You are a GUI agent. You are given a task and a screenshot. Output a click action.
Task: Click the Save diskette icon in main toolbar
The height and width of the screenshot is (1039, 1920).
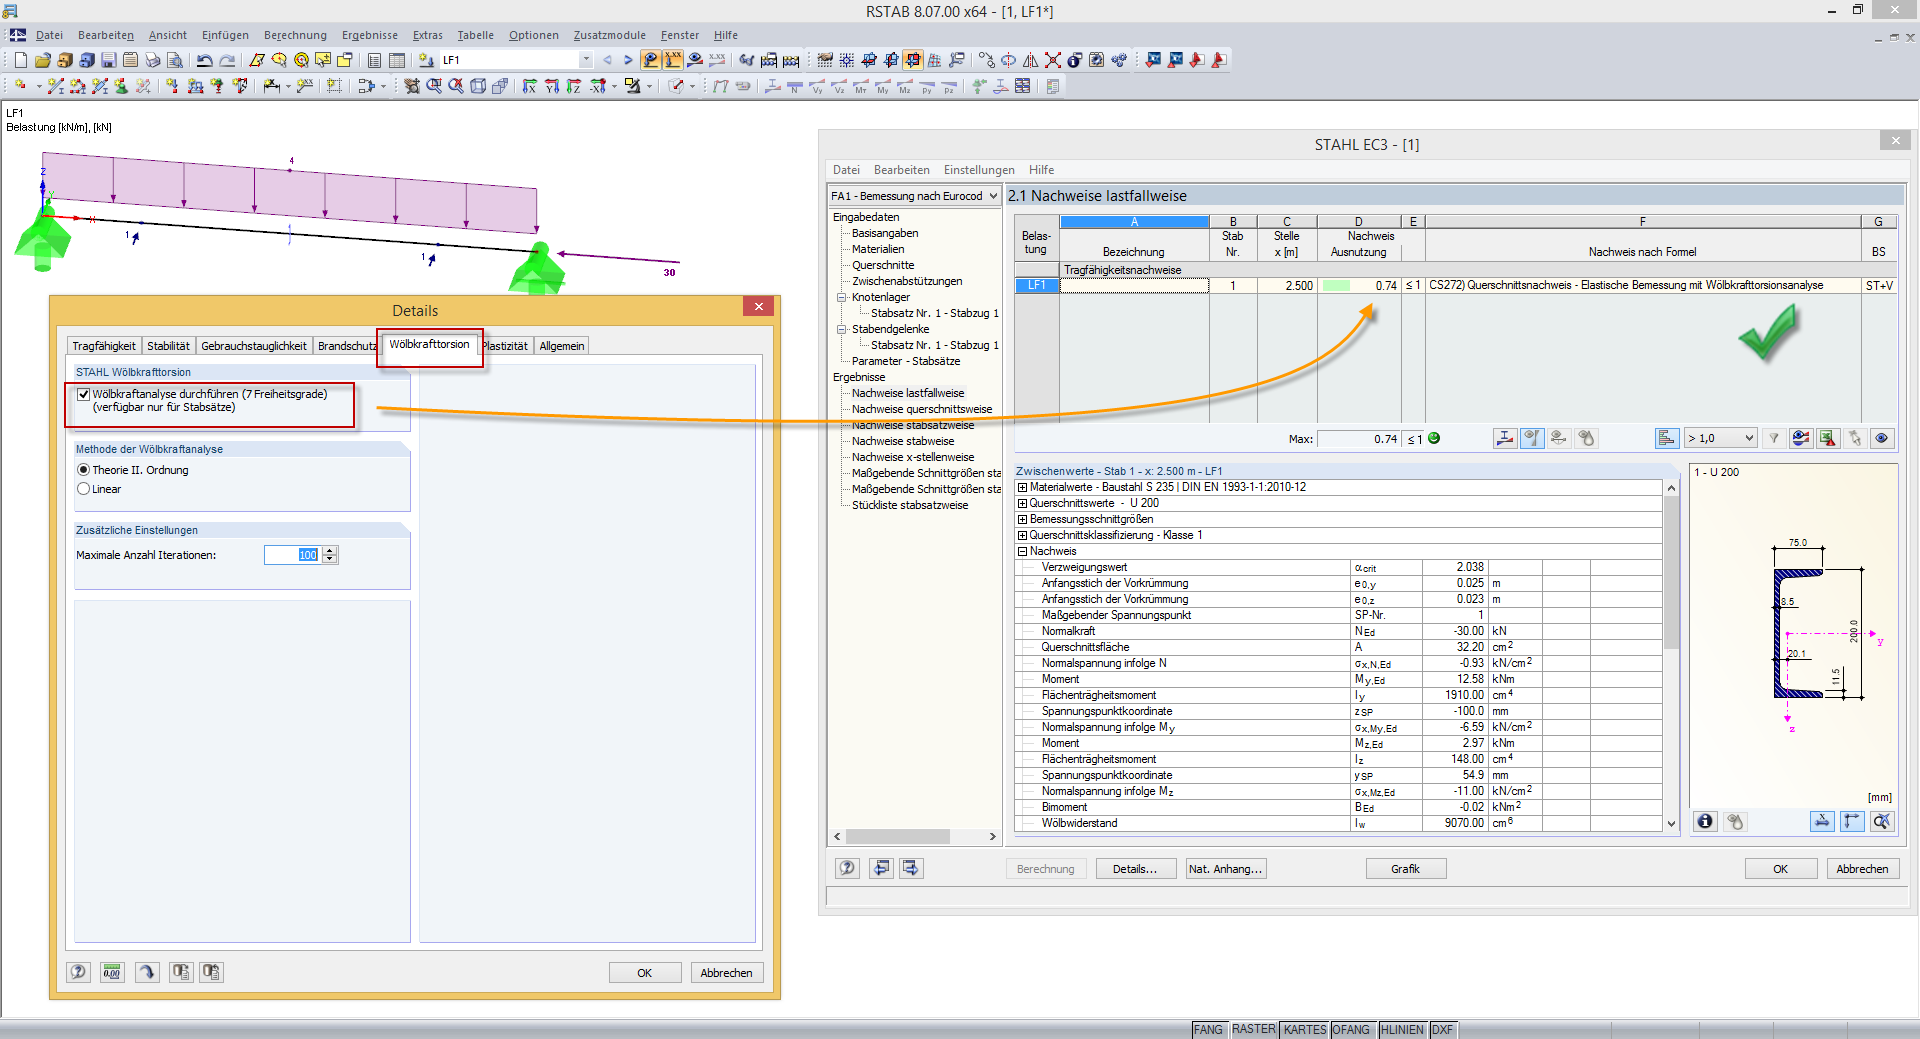pyautogui.click(x=109, y=60)
